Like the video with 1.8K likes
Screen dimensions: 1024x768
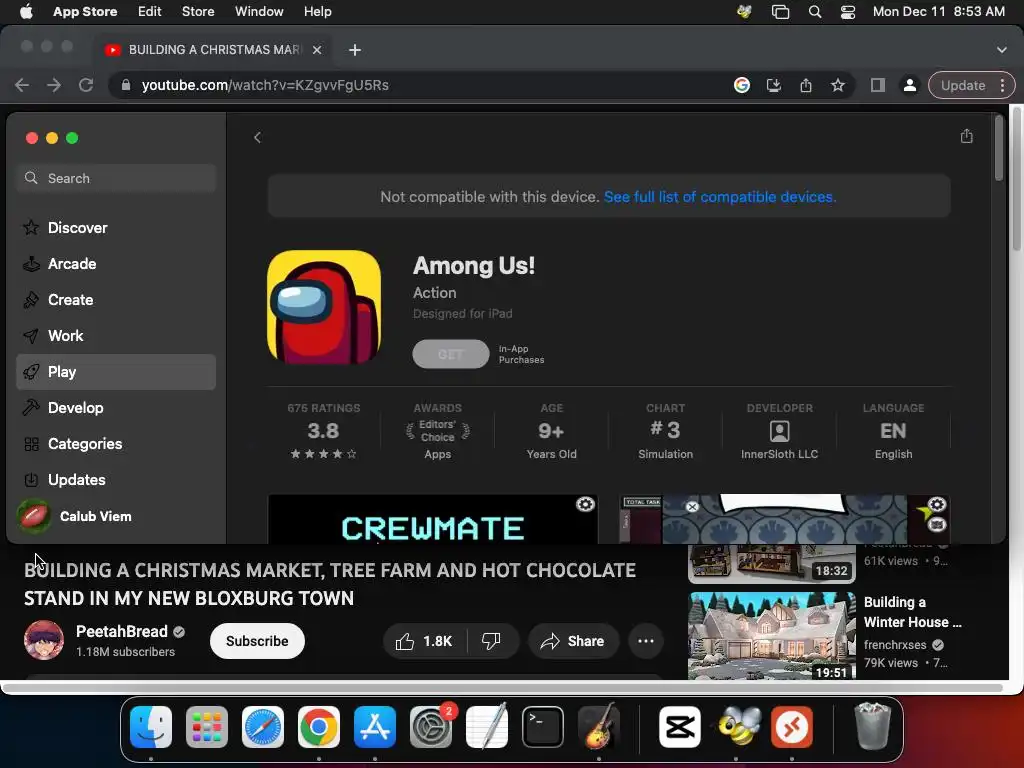424,641
